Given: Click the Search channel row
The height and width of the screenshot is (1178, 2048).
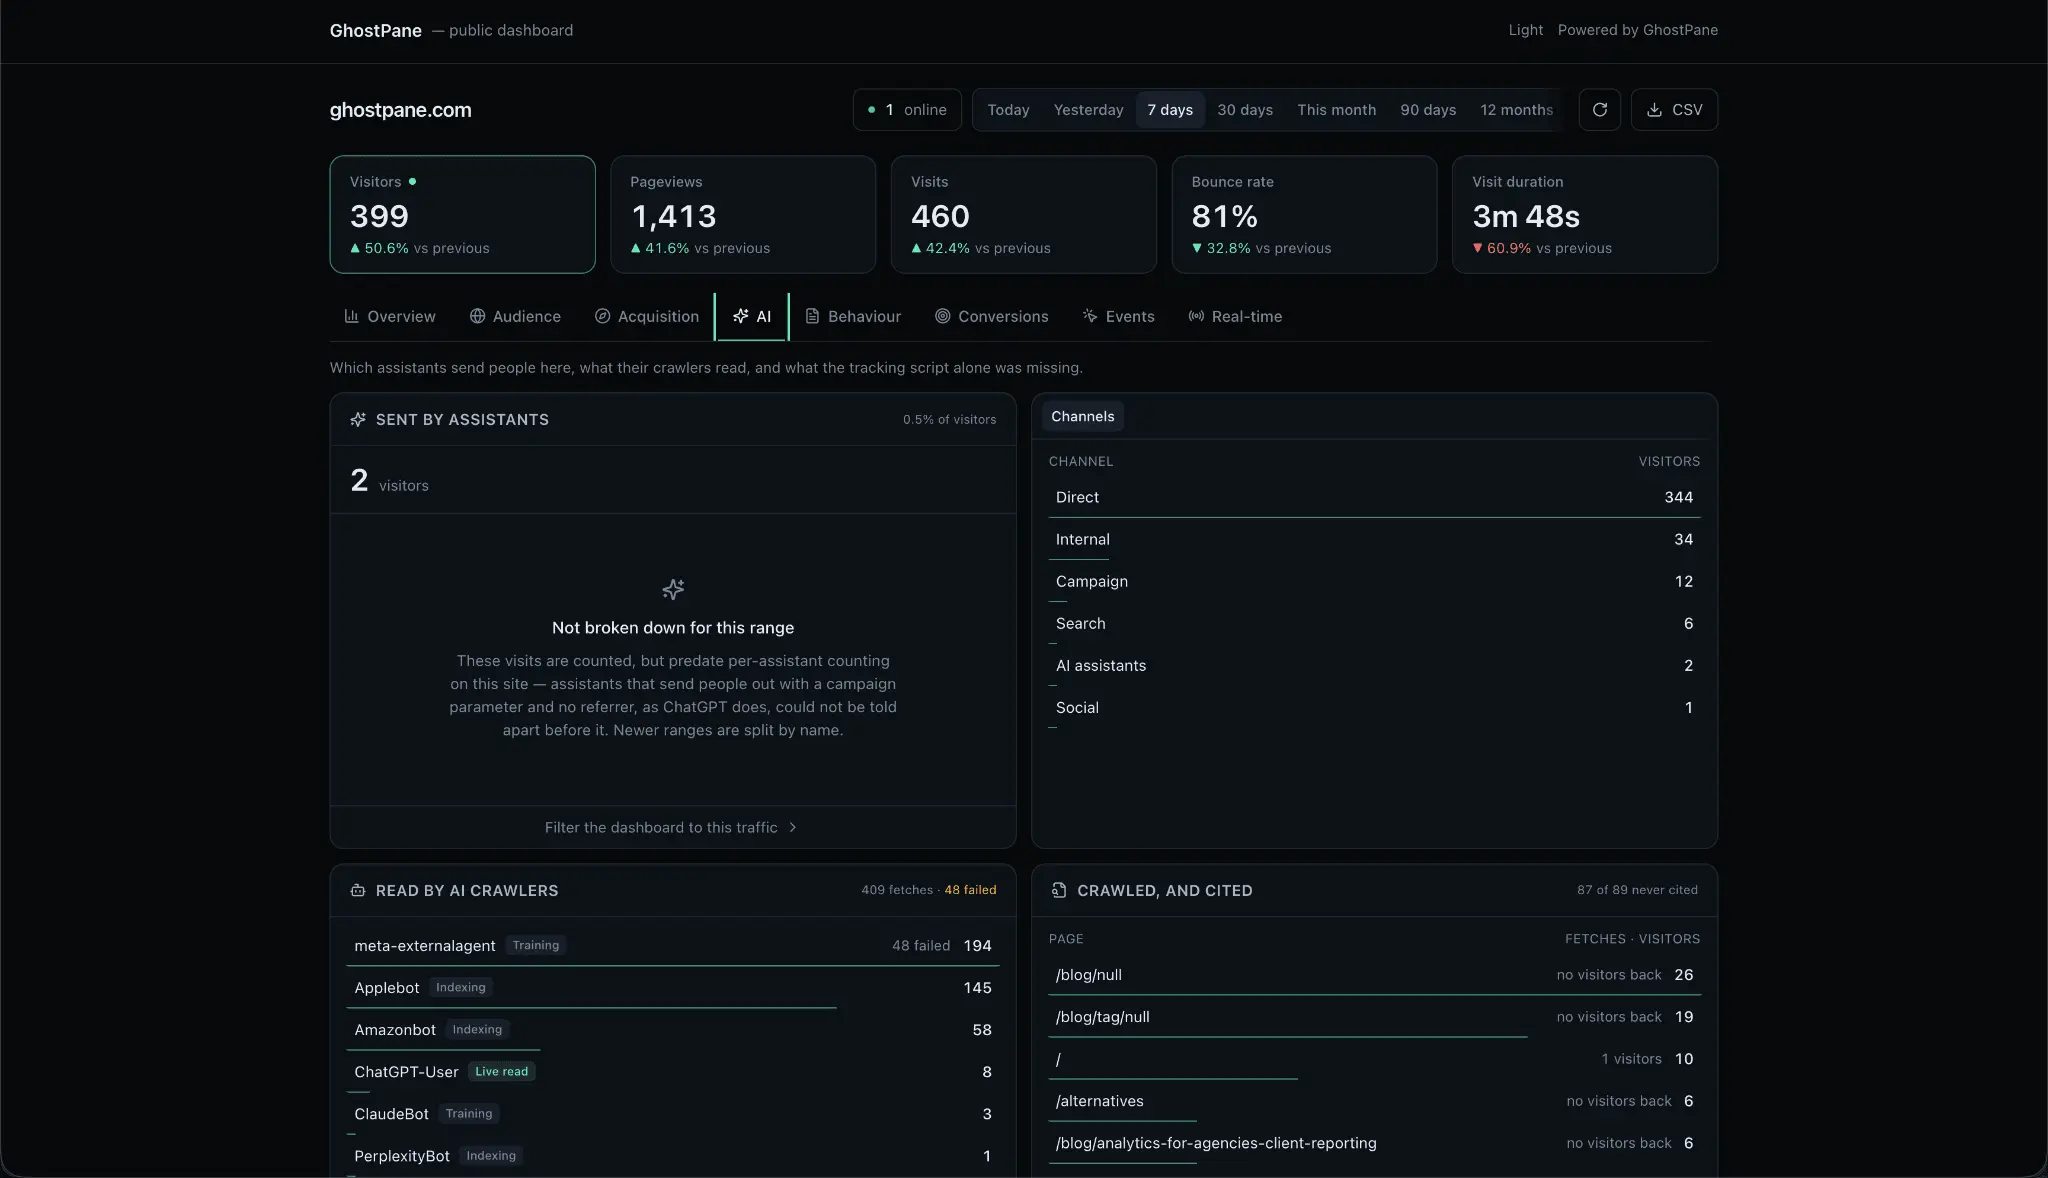Looking at the screenshot, I should 1374,624.
